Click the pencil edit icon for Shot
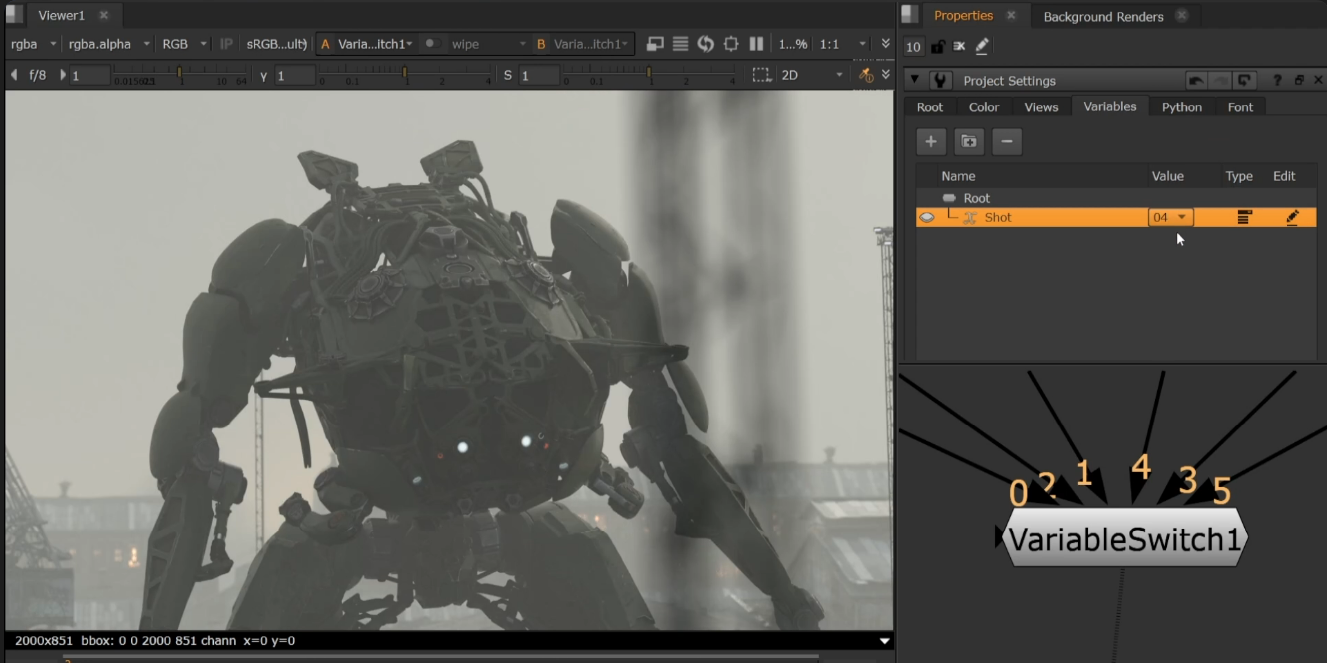The width and height of the screenshot is (1327, 663). (x=1292, y=217)
